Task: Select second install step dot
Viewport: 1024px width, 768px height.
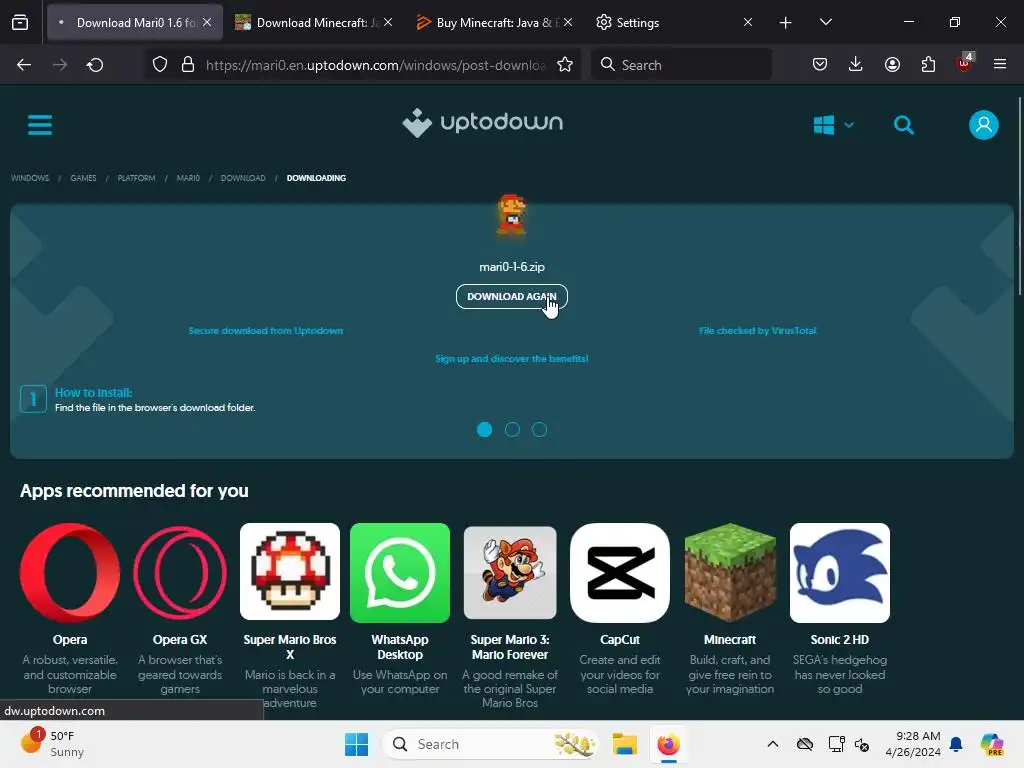Action: 513,429
